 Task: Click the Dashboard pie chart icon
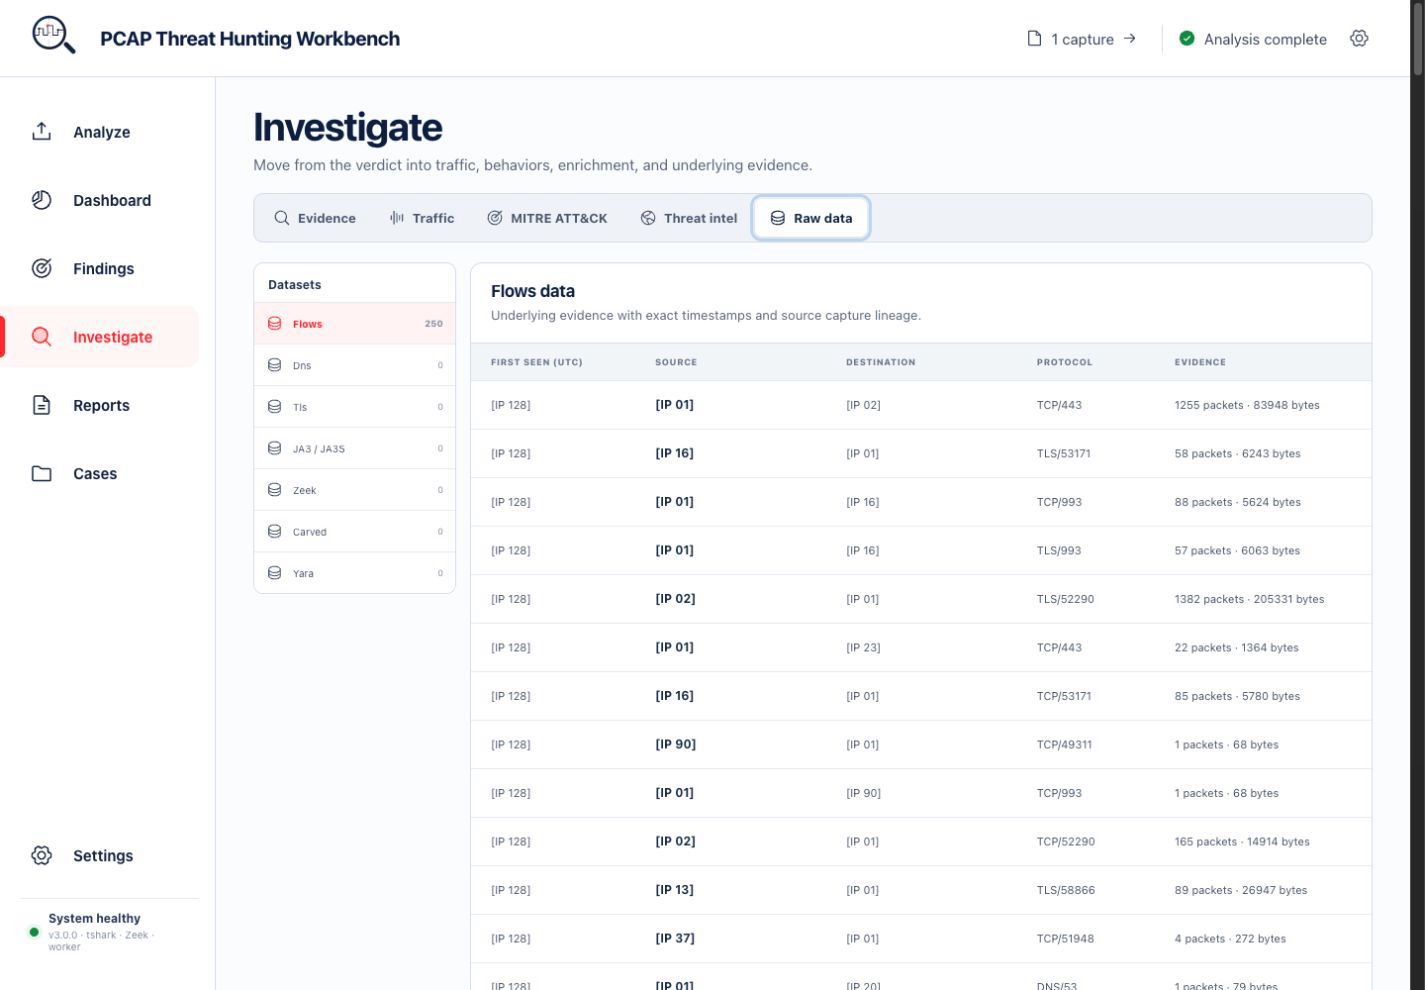point(41,200)
